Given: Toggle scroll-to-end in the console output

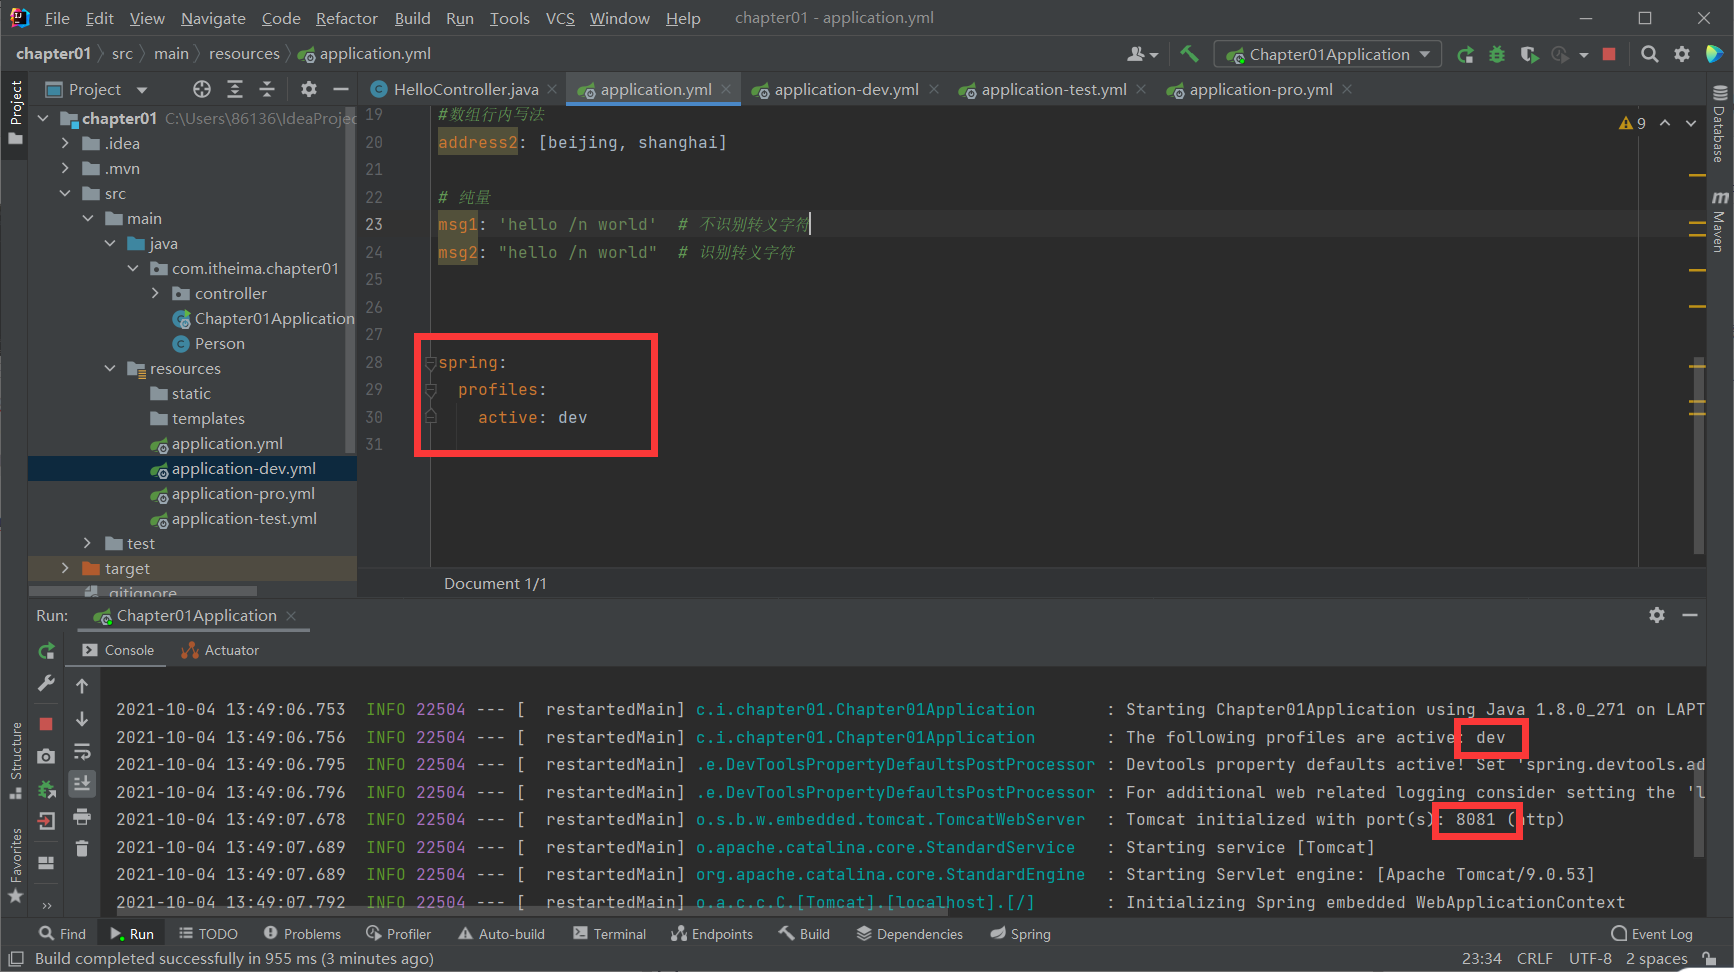Looking at the screenshot, I should [82, 781].
